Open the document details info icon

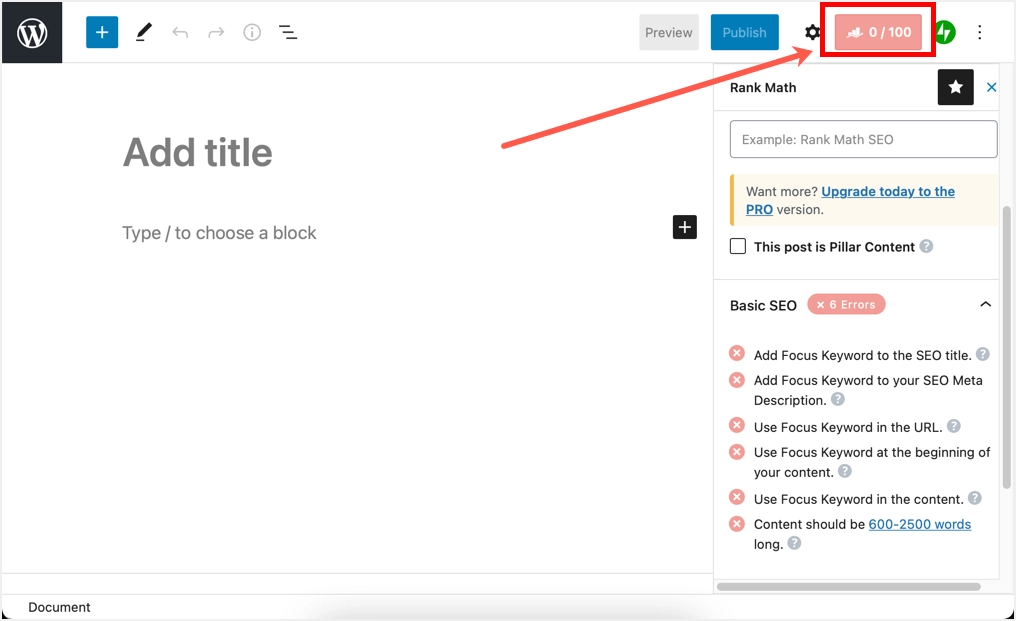[x=252, y=32]
